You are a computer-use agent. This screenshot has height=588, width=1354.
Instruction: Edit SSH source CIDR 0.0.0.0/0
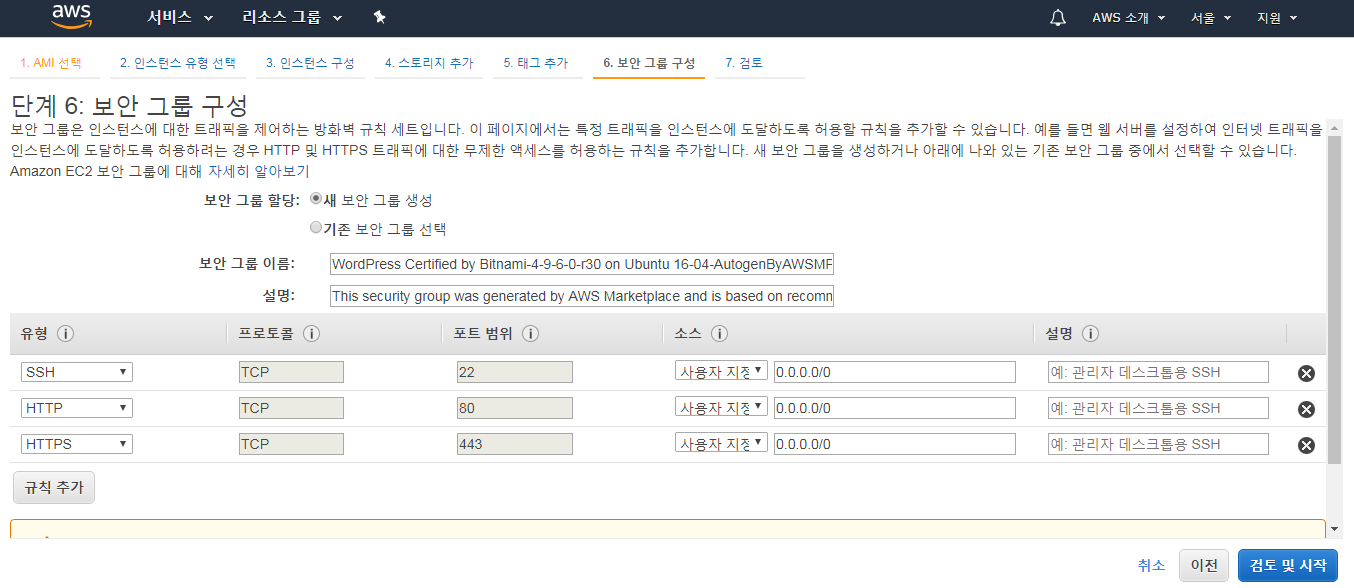[x=895, y=372]
